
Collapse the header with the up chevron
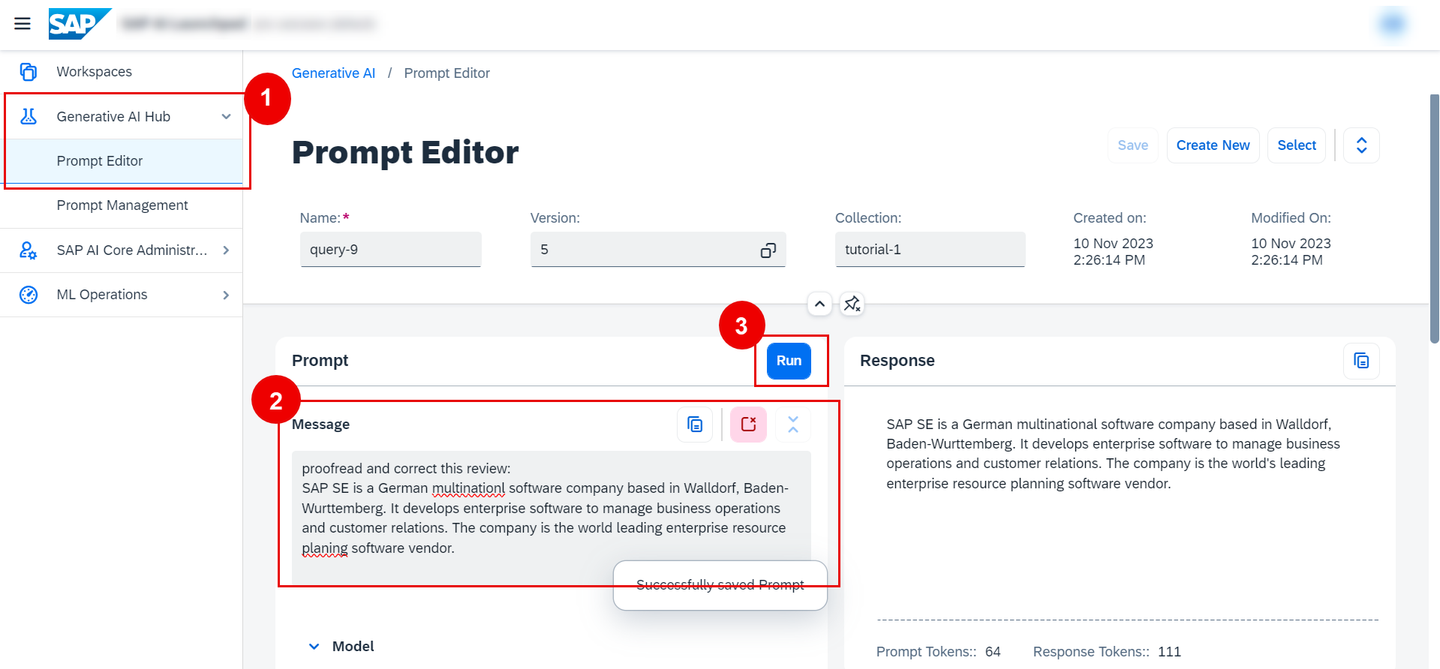click(819, 304)
